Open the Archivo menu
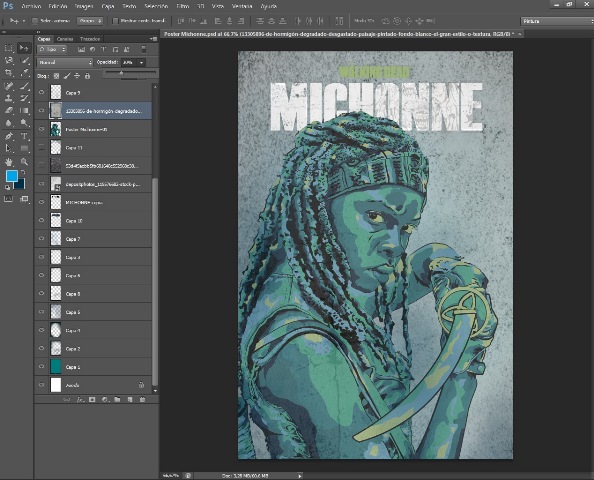Screen dimensions: 594x480 [x=31, y=6]
